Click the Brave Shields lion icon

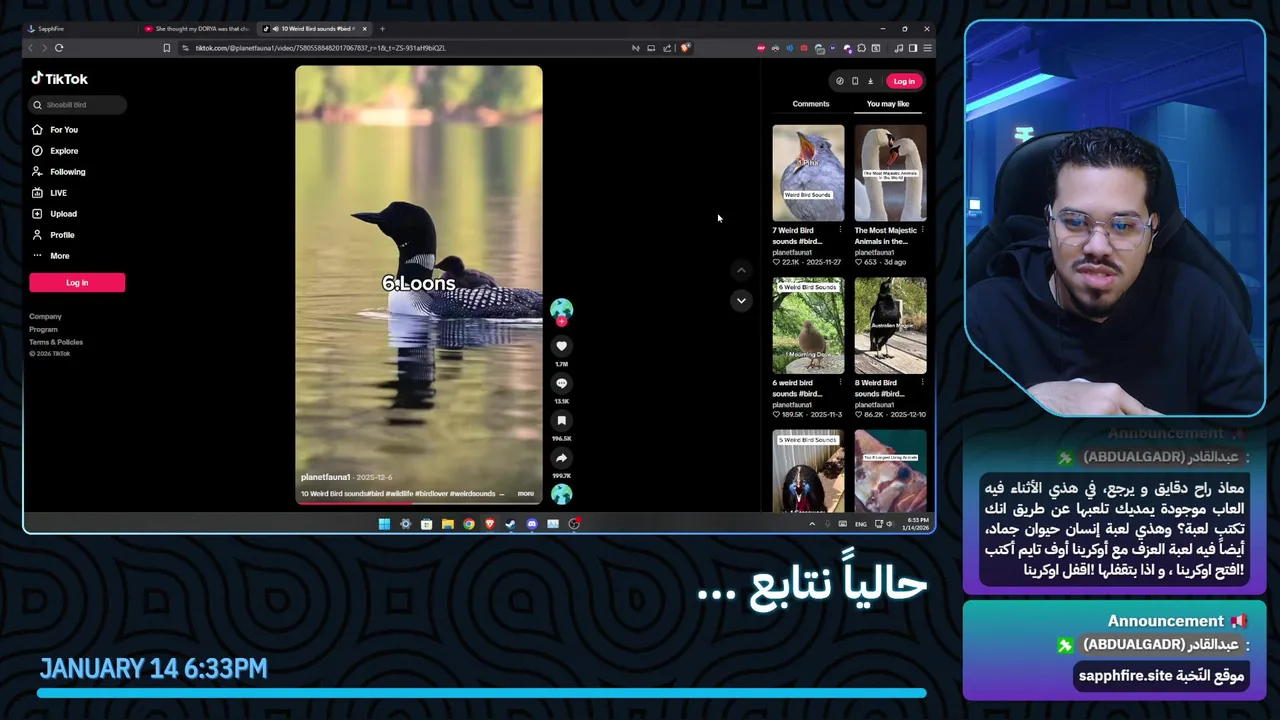coord(685,48)
